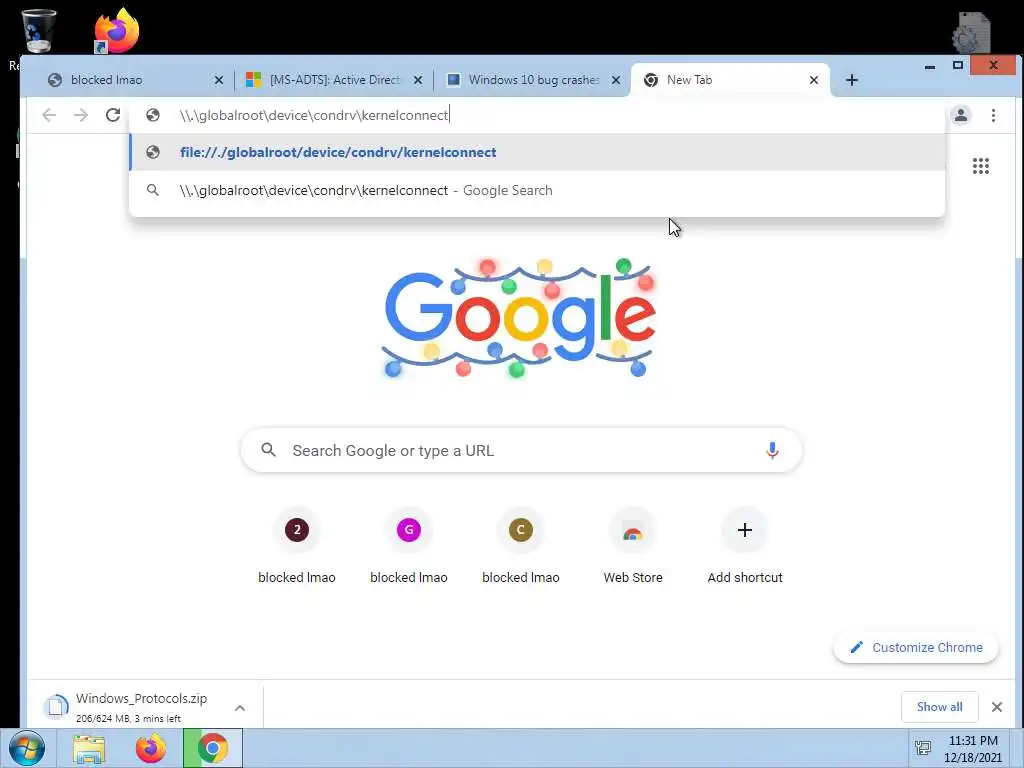Screen dimensions: 1024x768
Task: Click the Search Google or type a URL box
Action: tap(521, 450)
